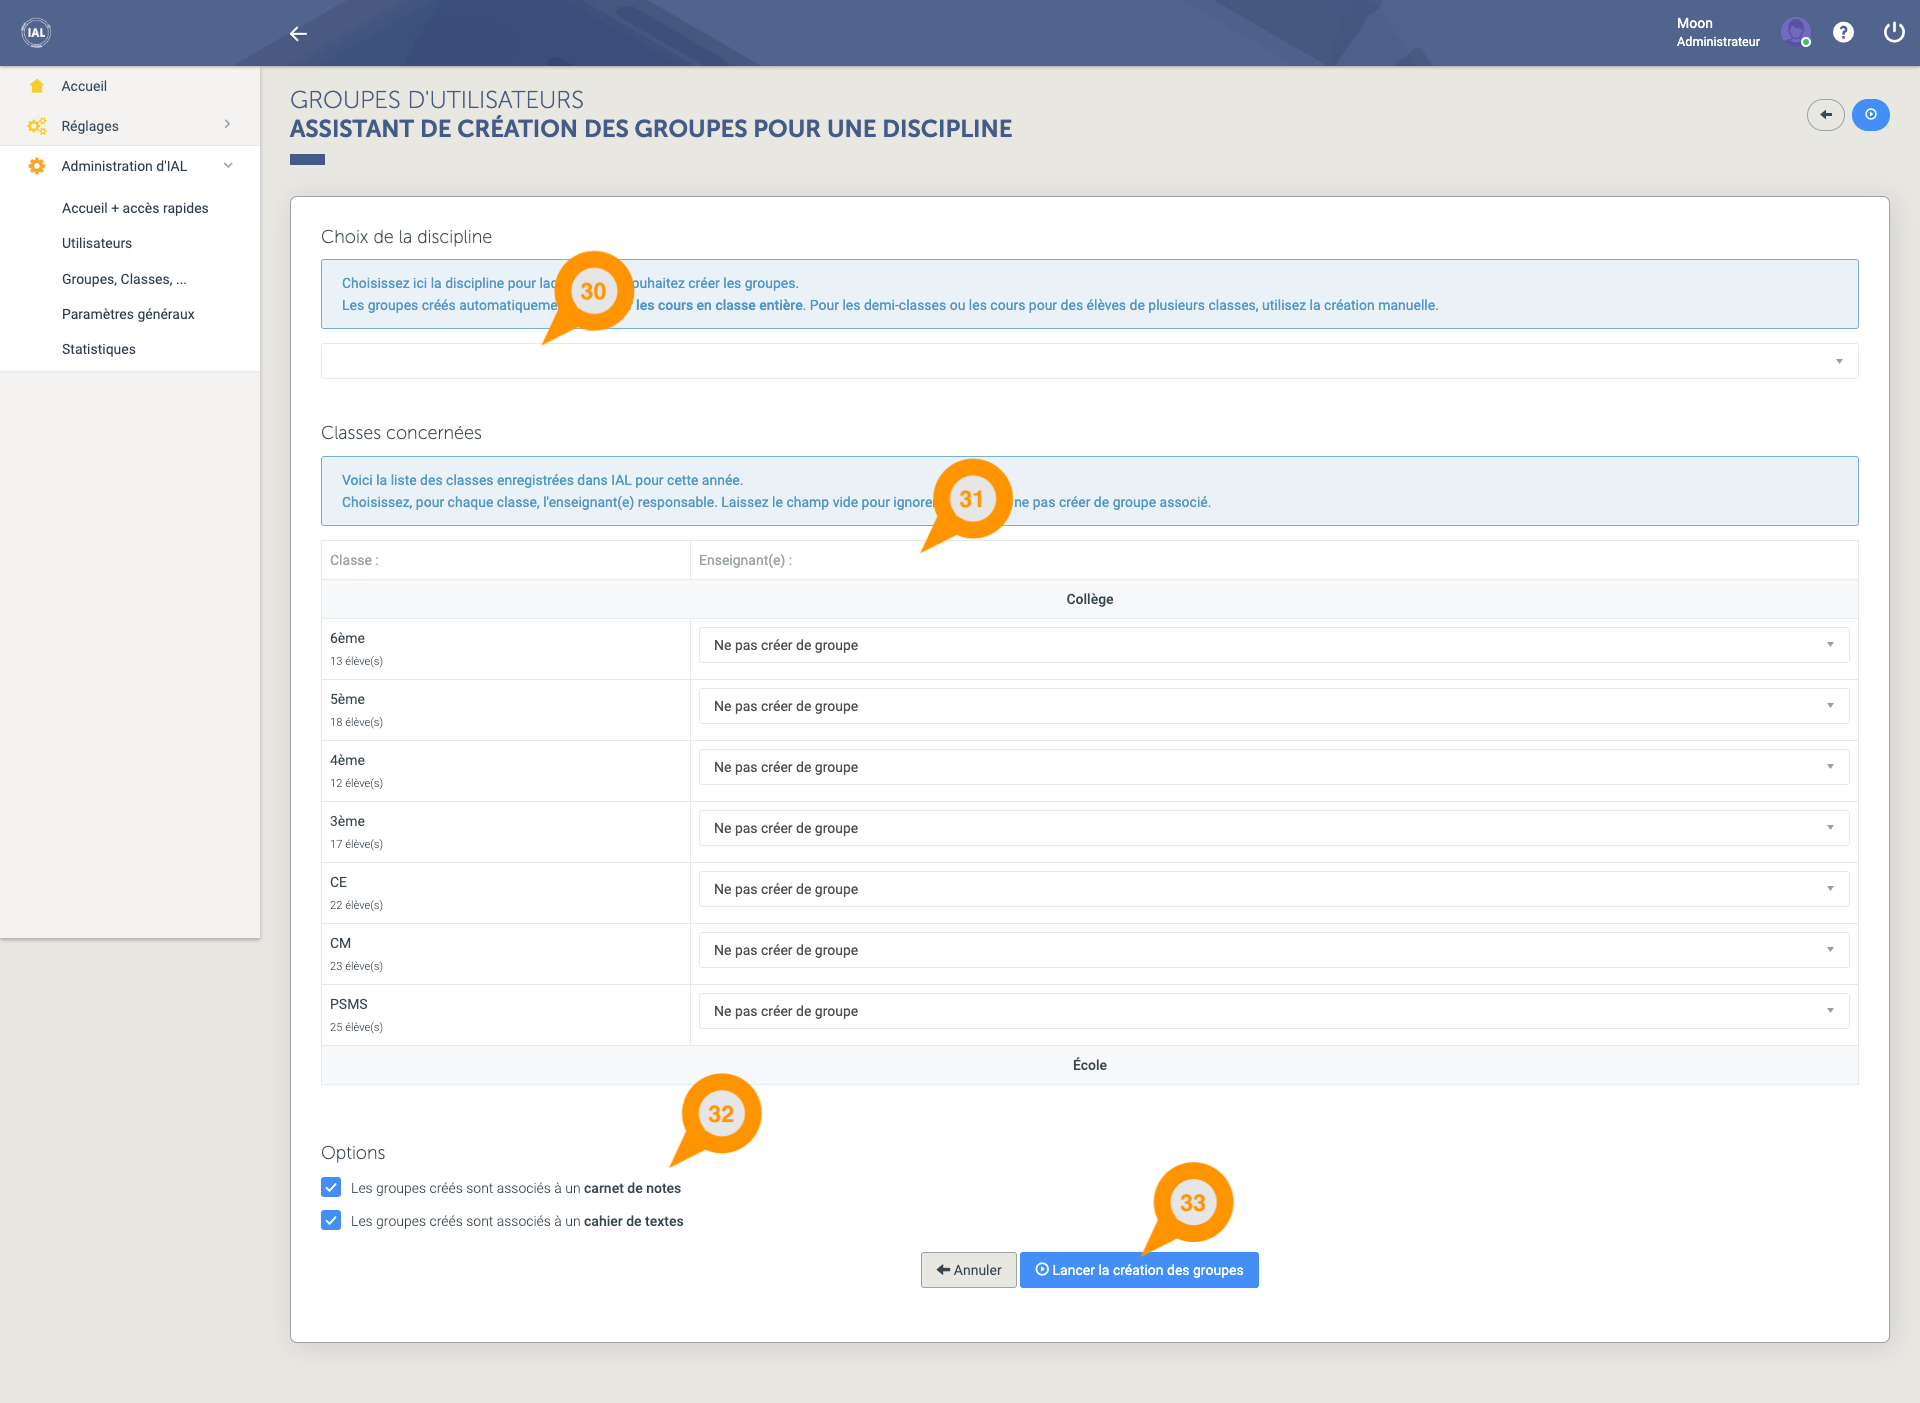Click the IAL logo icon
1920x1403 pixels.
pos(37,32)
